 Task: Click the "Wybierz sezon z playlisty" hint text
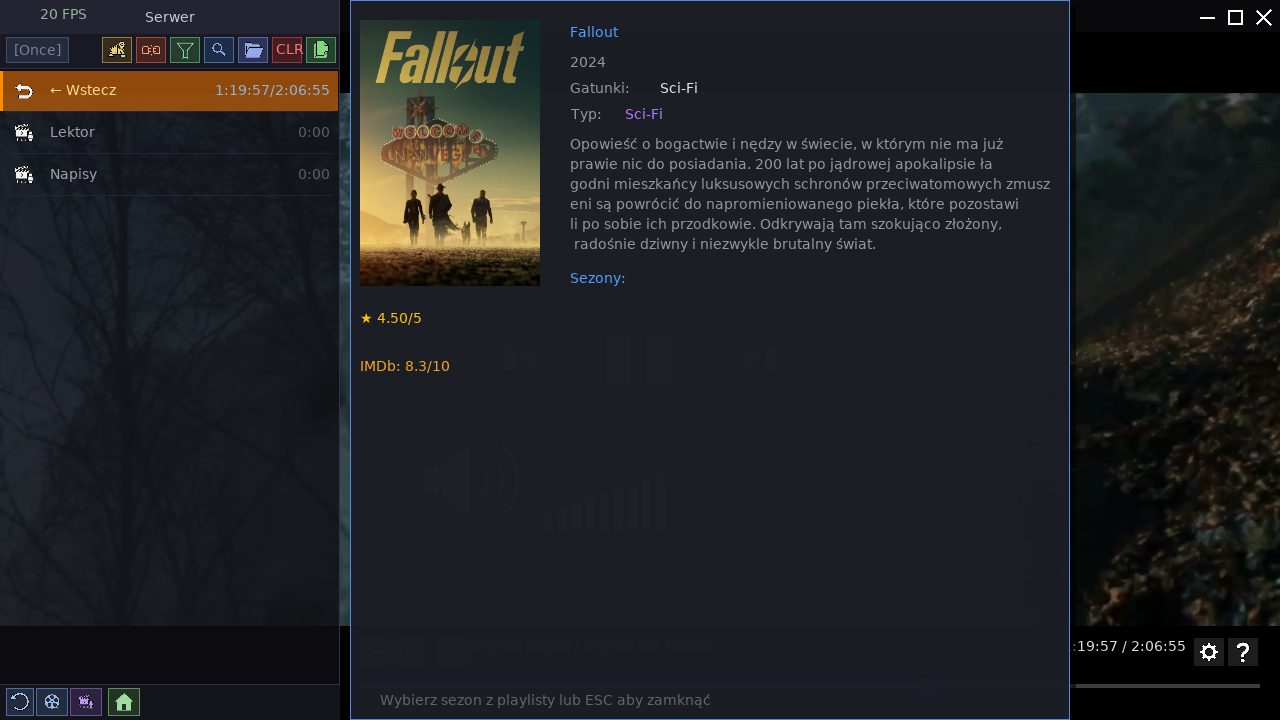(545, 700)
